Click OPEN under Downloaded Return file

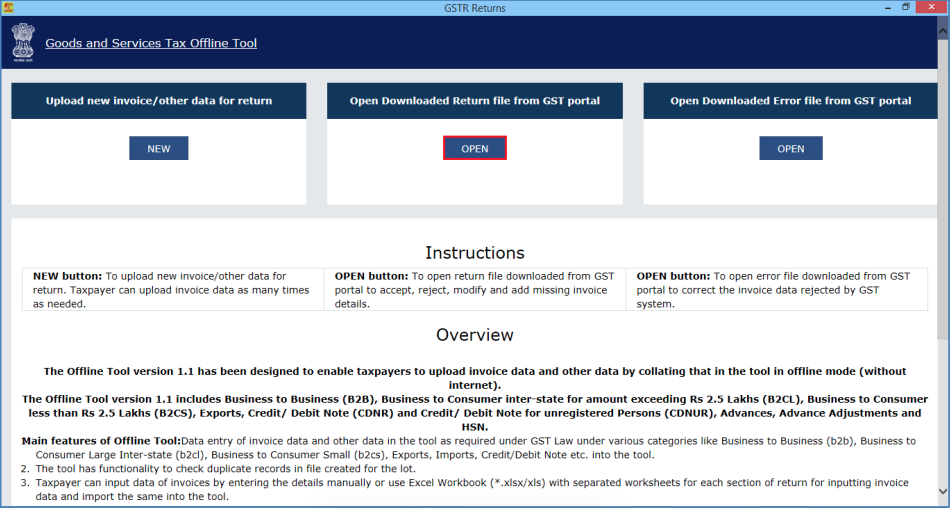click(475, 149)
